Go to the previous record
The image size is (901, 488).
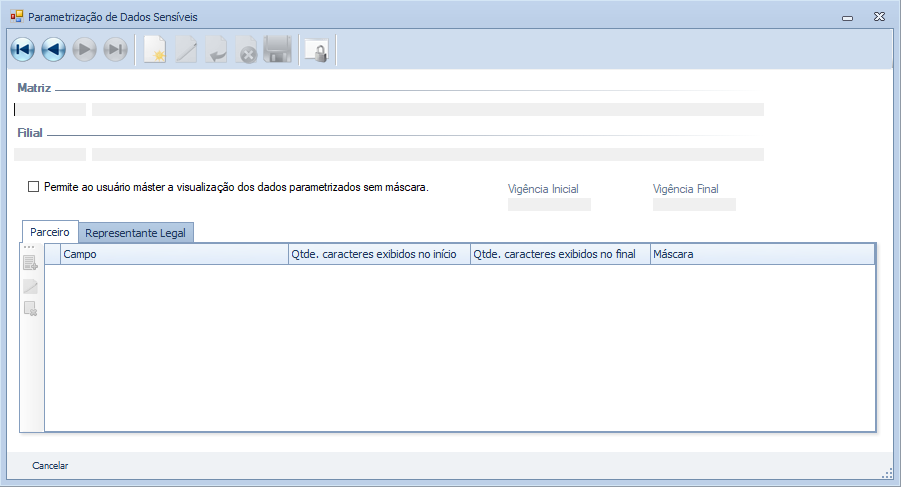pyautogui.click(x=53, y=49)
